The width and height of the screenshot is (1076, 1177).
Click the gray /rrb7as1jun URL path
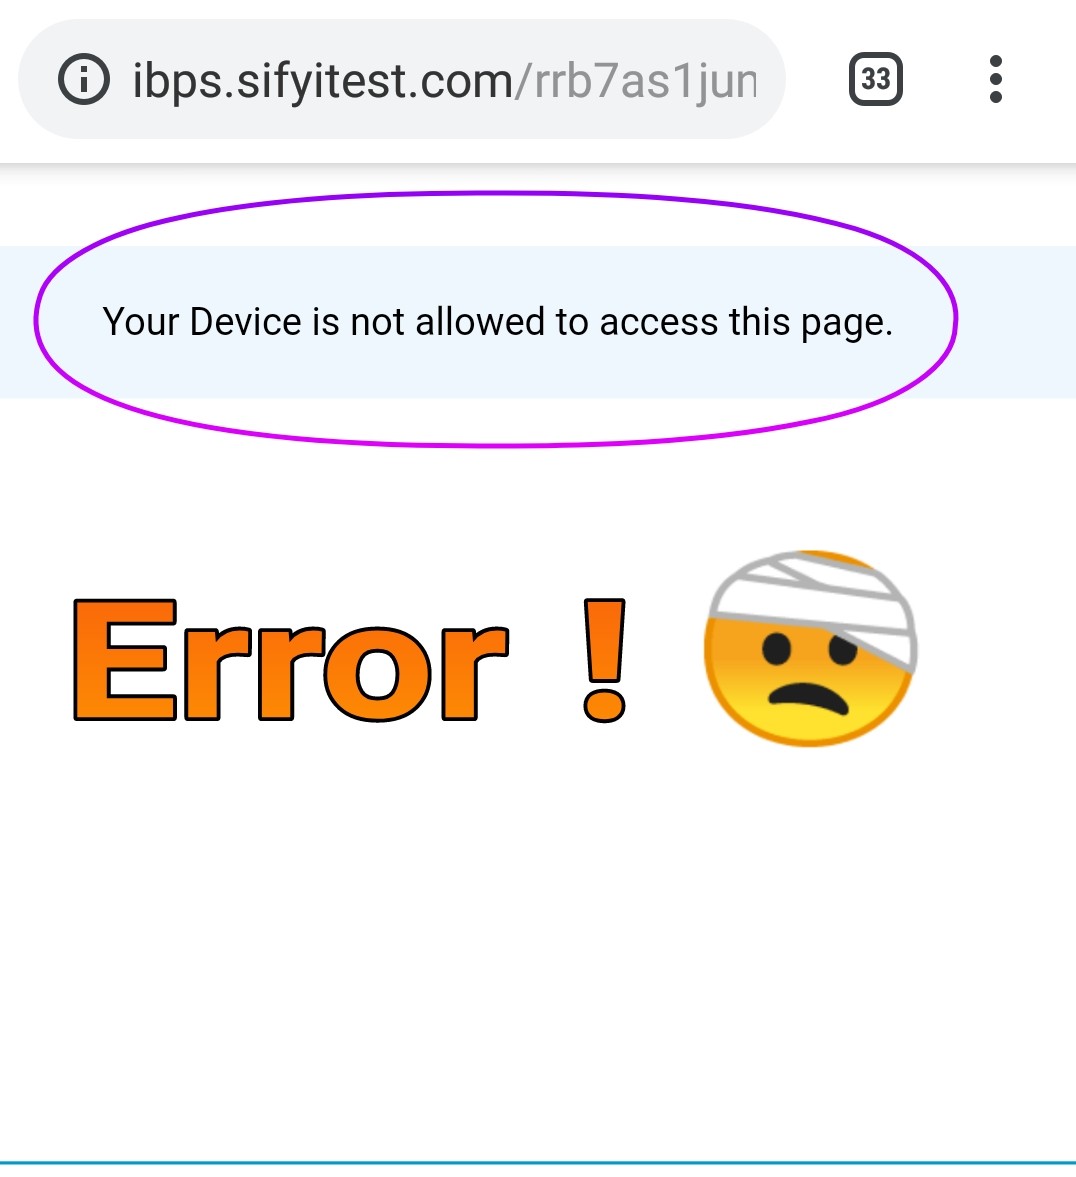coord(637,81)
